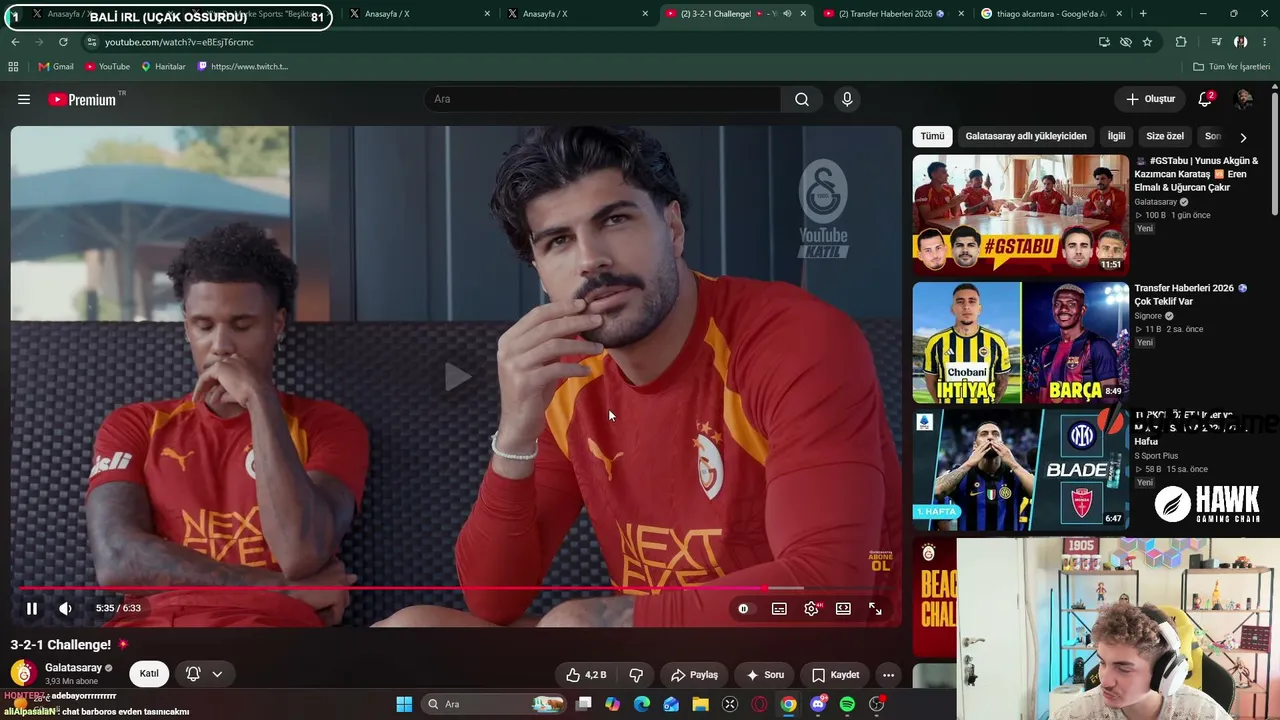
Task: Open the Twitch bookmark
Action: pos(243,66)
